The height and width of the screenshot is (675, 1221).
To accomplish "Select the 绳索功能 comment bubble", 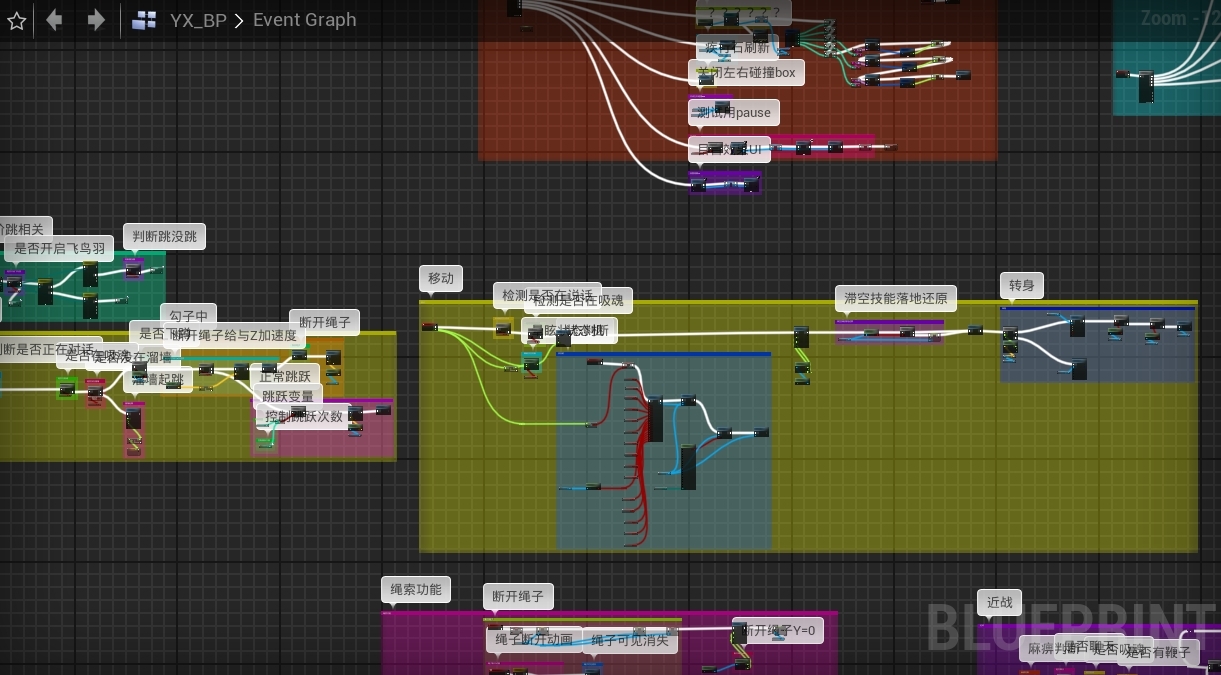I will [x=415, y=589].
